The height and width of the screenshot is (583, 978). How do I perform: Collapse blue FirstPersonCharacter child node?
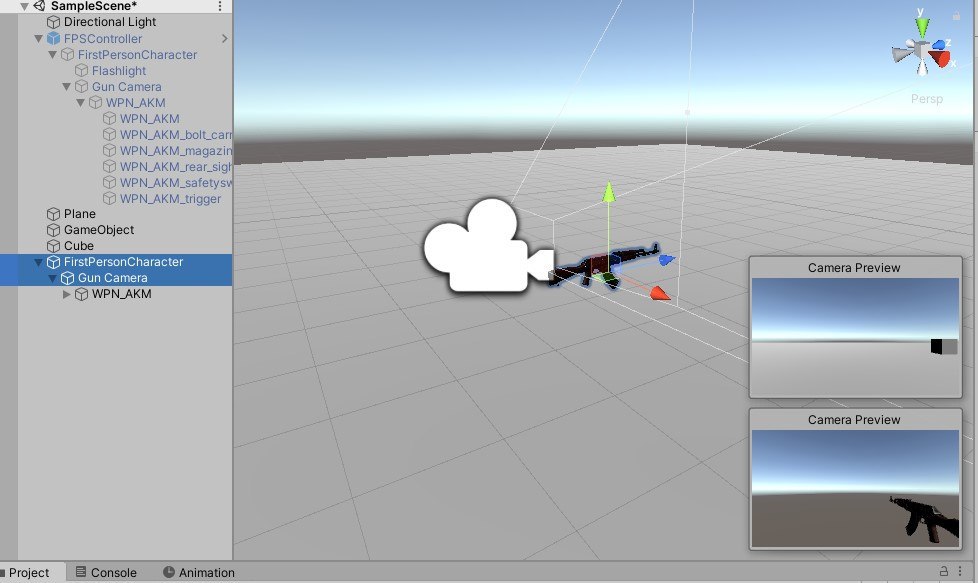click(52, 55)
